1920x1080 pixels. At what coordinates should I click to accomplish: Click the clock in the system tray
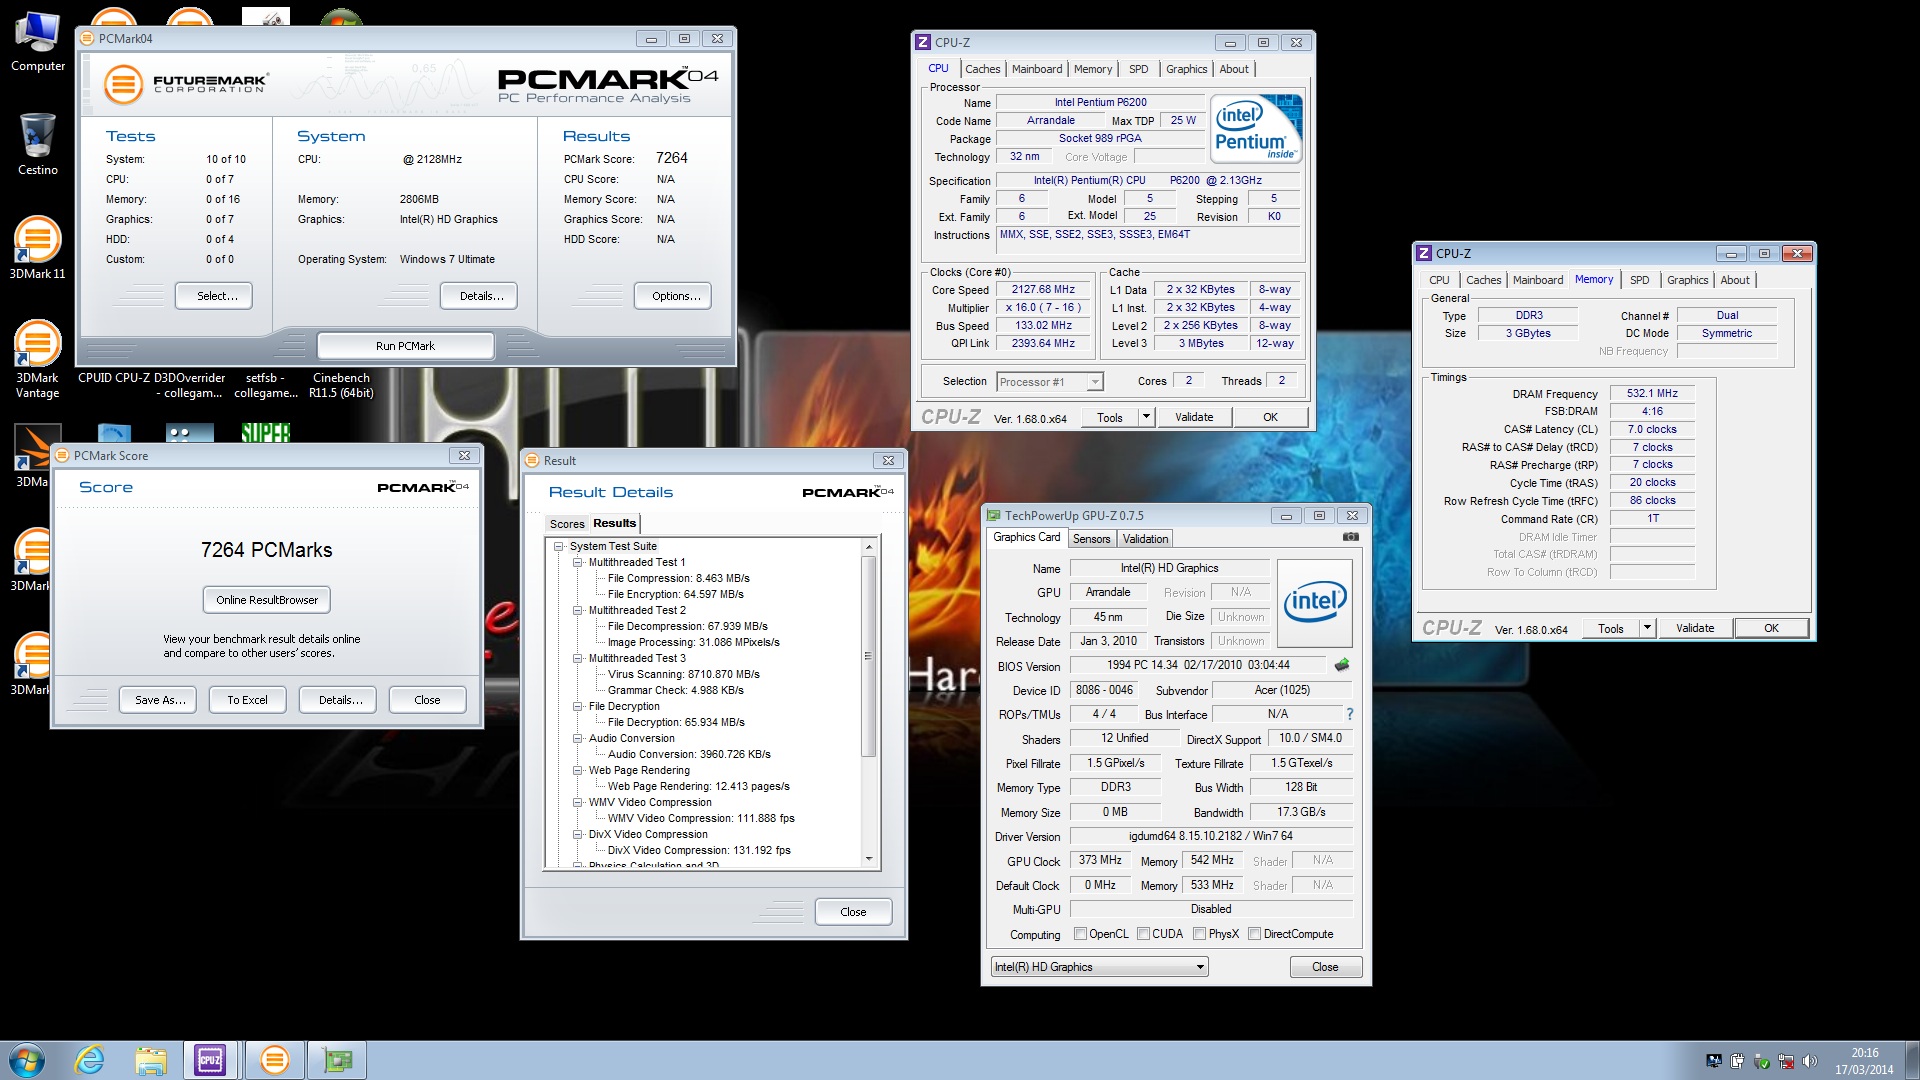(1864, 1061)
